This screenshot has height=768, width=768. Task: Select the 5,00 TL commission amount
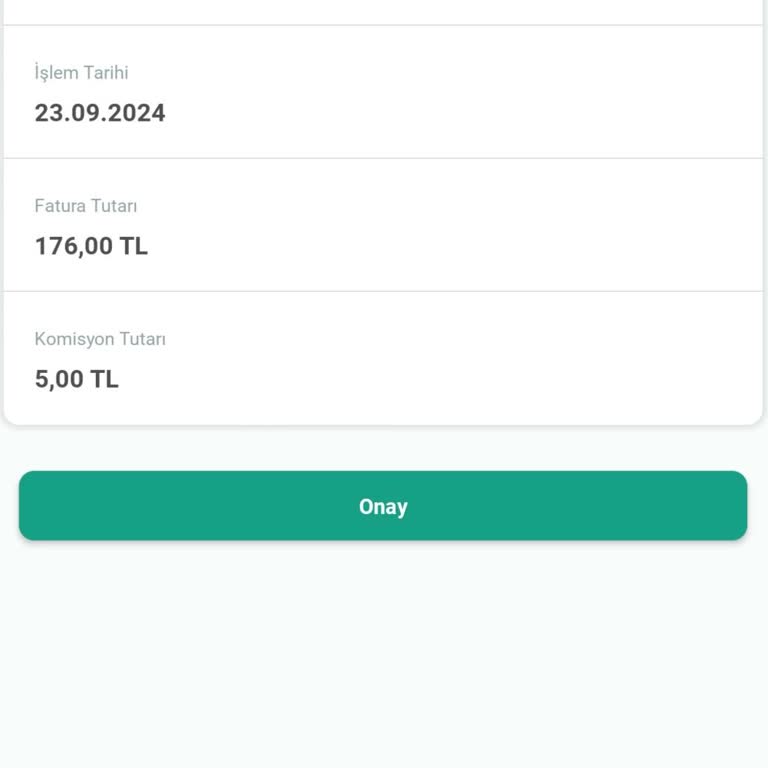(76, 379)
